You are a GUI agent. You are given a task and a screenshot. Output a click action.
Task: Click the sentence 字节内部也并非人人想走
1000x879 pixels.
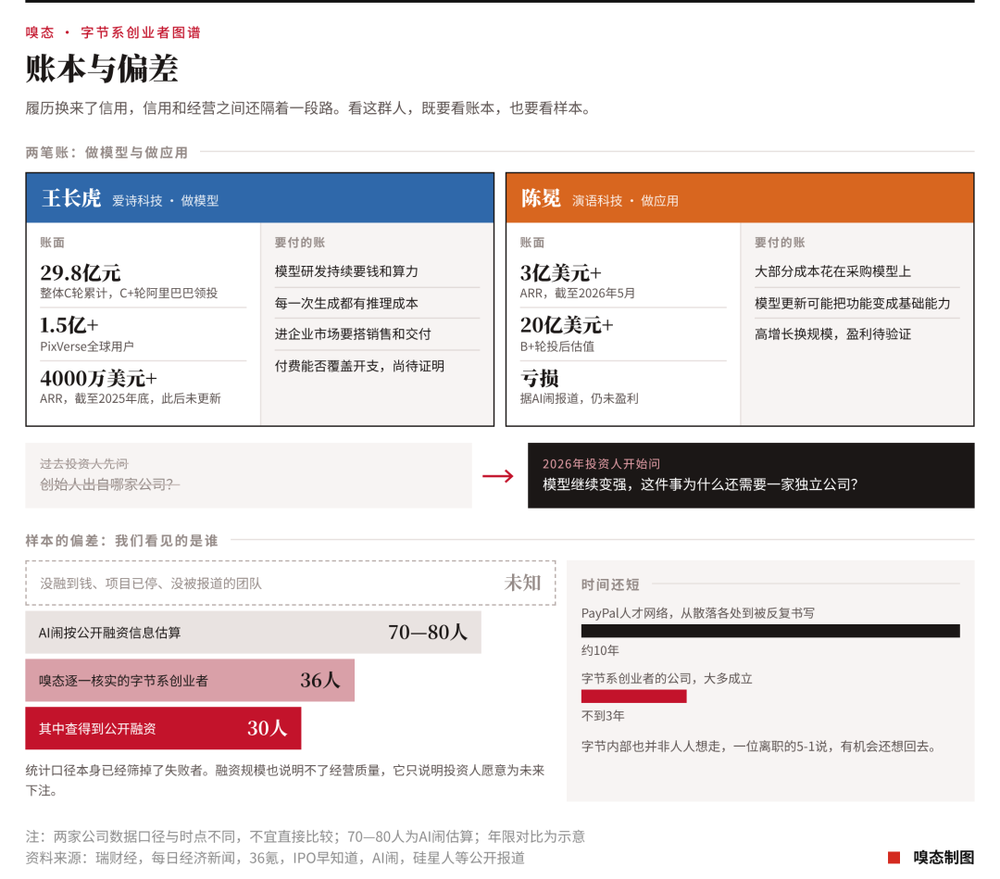point(759,746)
